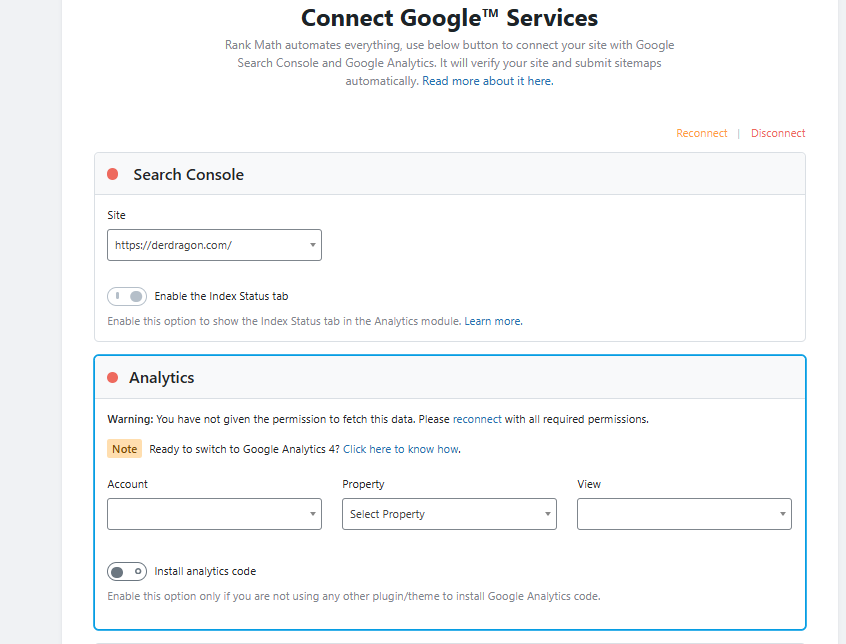
Task: Open Read more about it here
Action: 487,81
